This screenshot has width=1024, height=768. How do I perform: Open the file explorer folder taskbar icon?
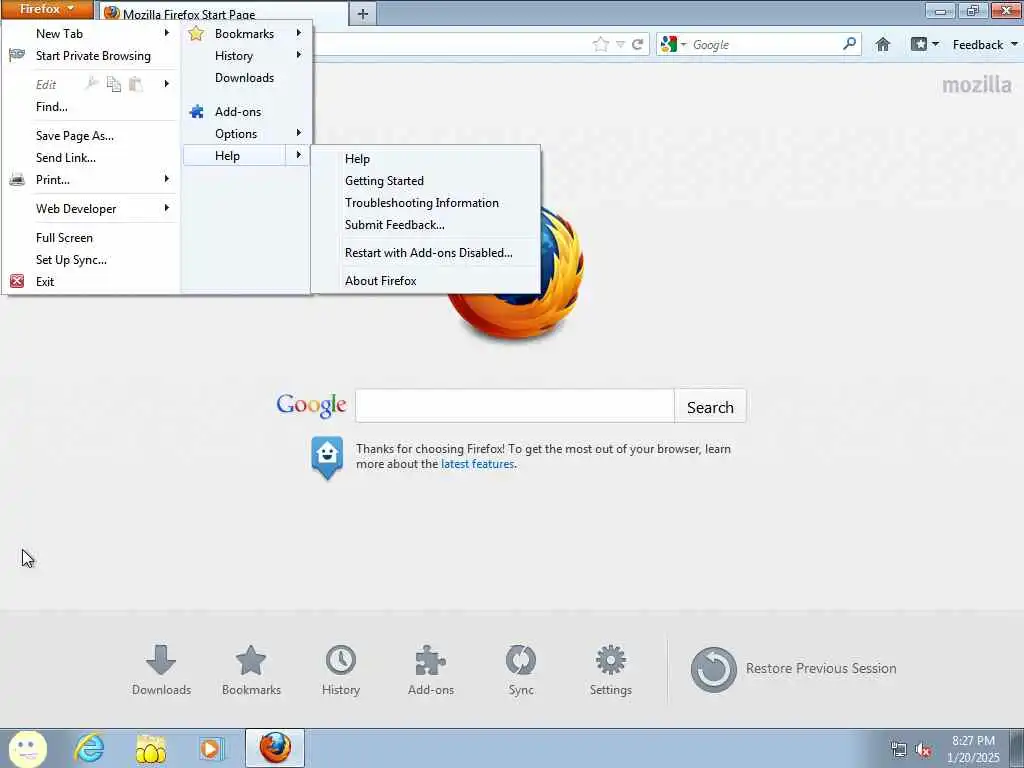click(150, 748)
